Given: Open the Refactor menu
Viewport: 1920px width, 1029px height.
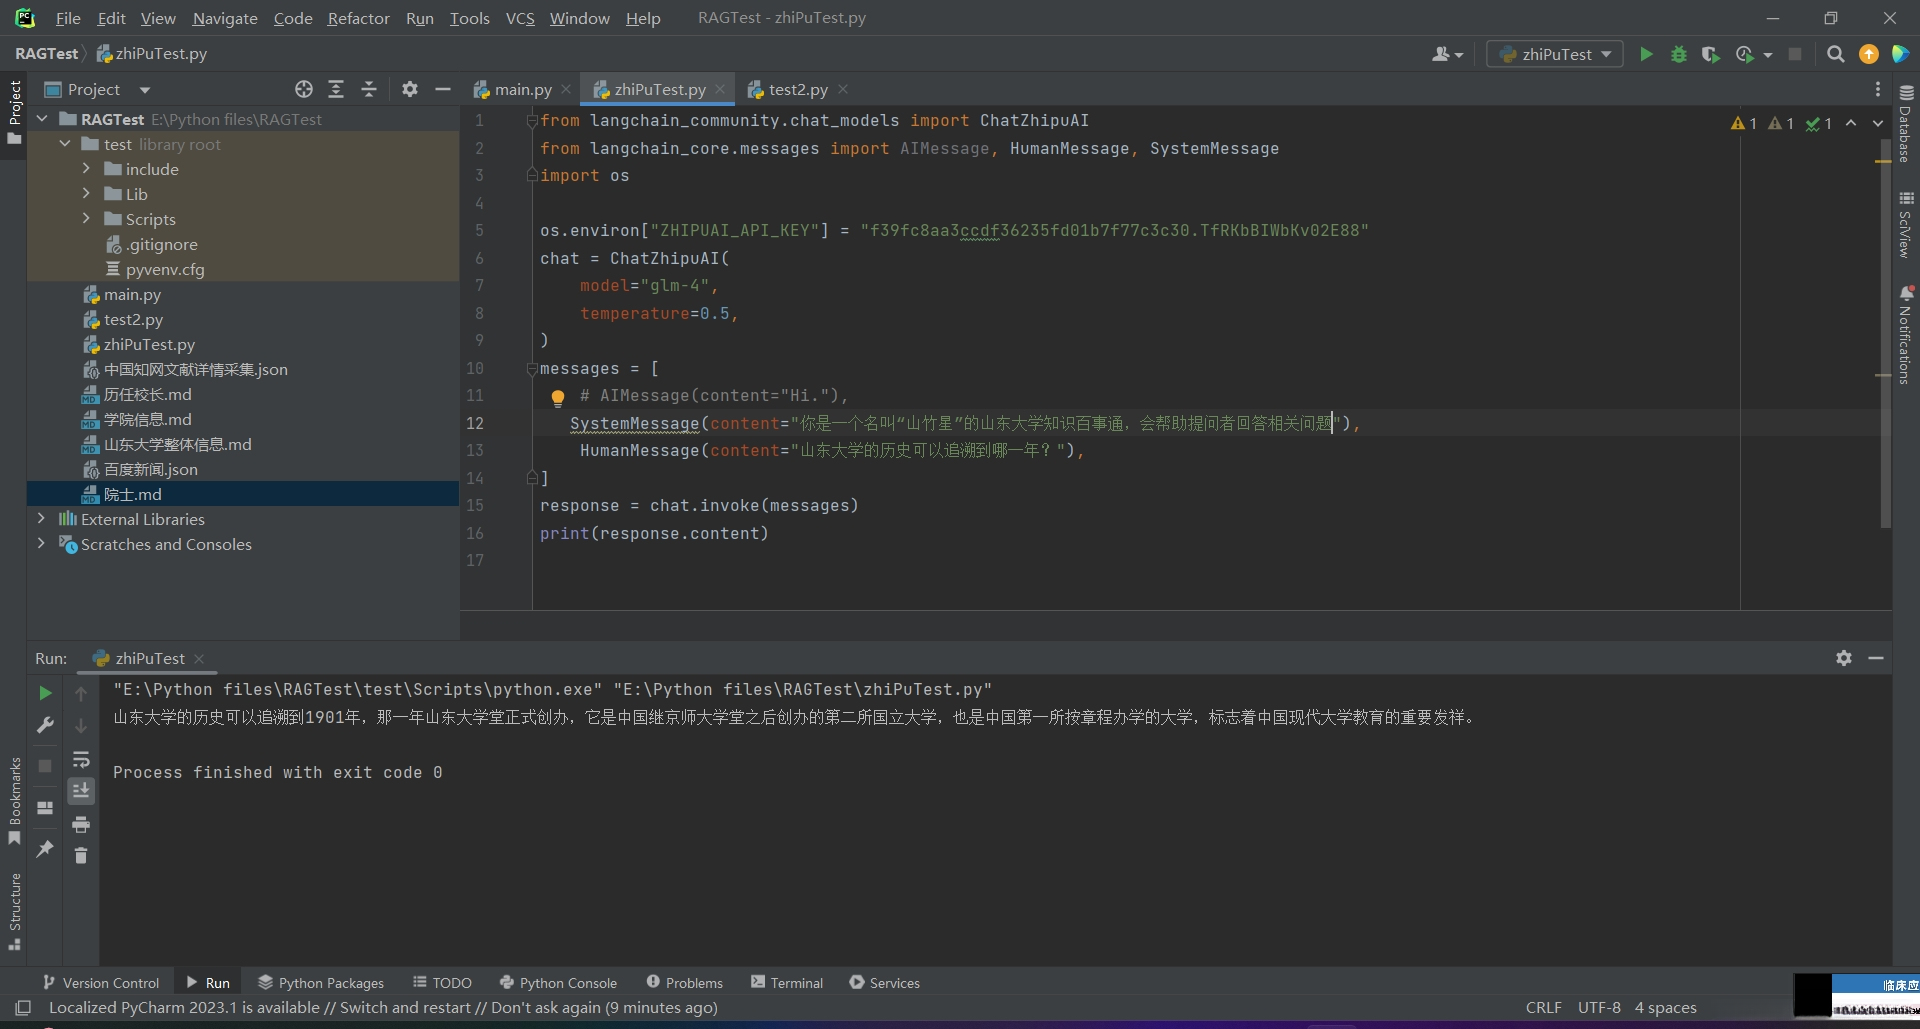Looking at the screenshot, I should [358, 18].
